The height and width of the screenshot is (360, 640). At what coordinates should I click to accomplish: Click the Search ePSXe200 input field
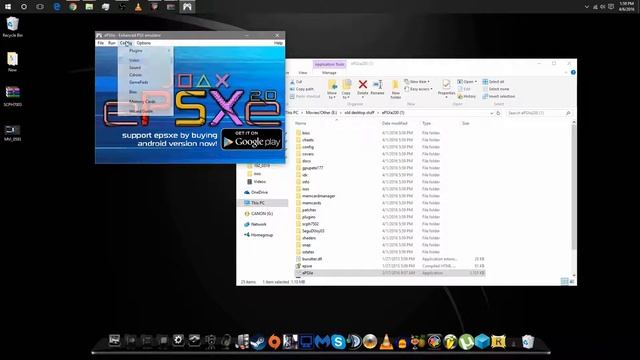[x=539, y=113]
